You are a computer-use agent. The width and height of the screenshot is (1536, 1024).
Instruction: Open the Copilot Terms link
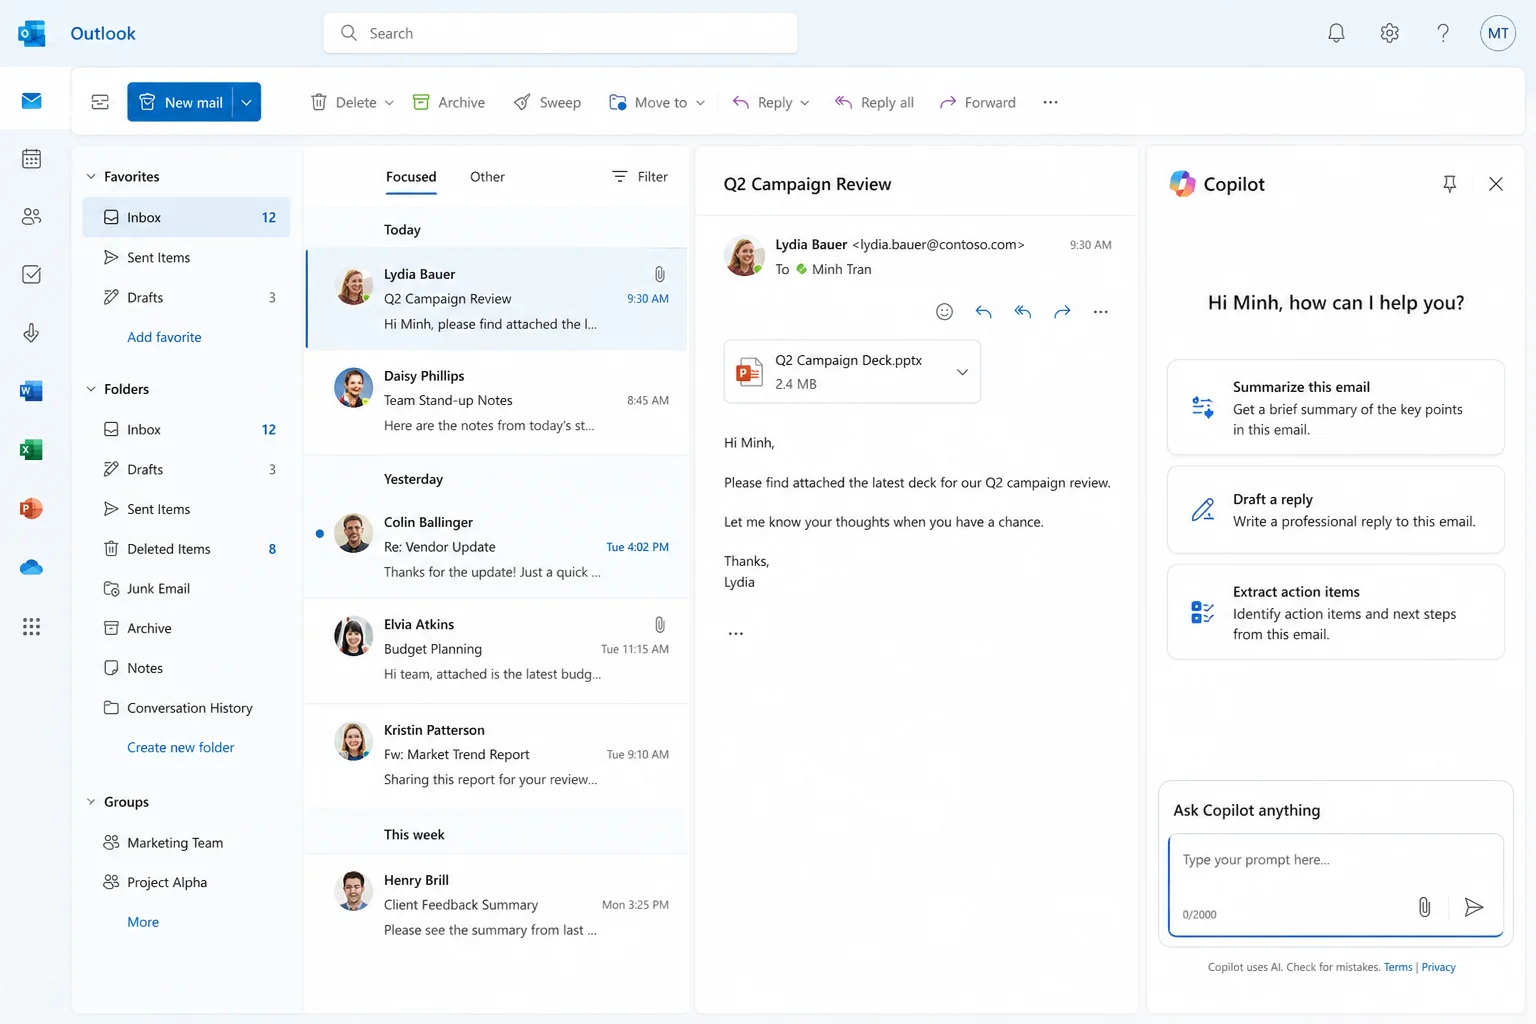[1398, 967]
